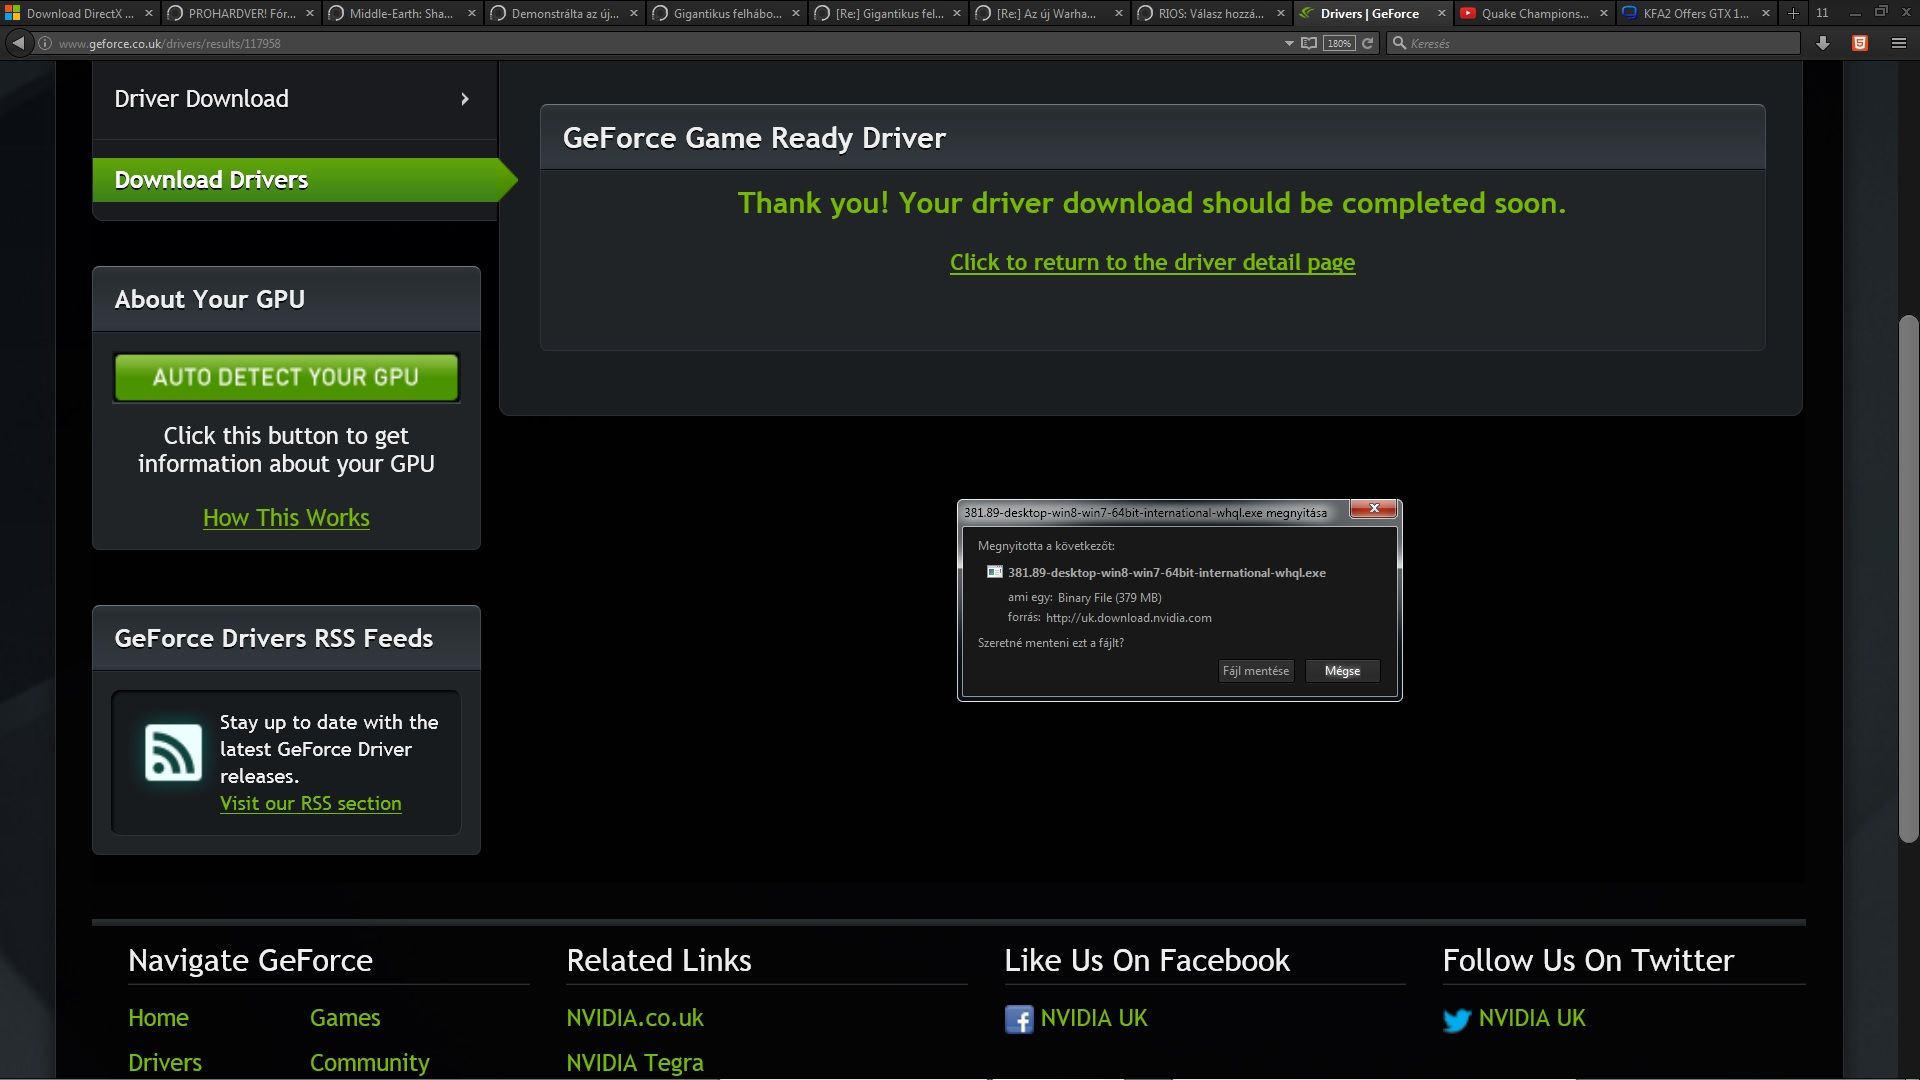Switch to the Gigantikus felhábo... tab

coord(726,13)
